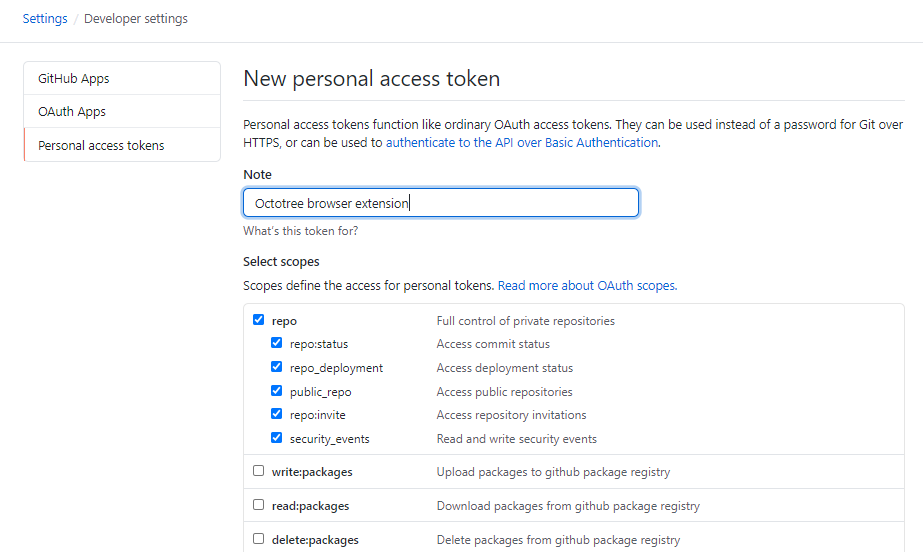Focus the Note text field
This screenshot has width=923, height=552.
pos(441,203)
